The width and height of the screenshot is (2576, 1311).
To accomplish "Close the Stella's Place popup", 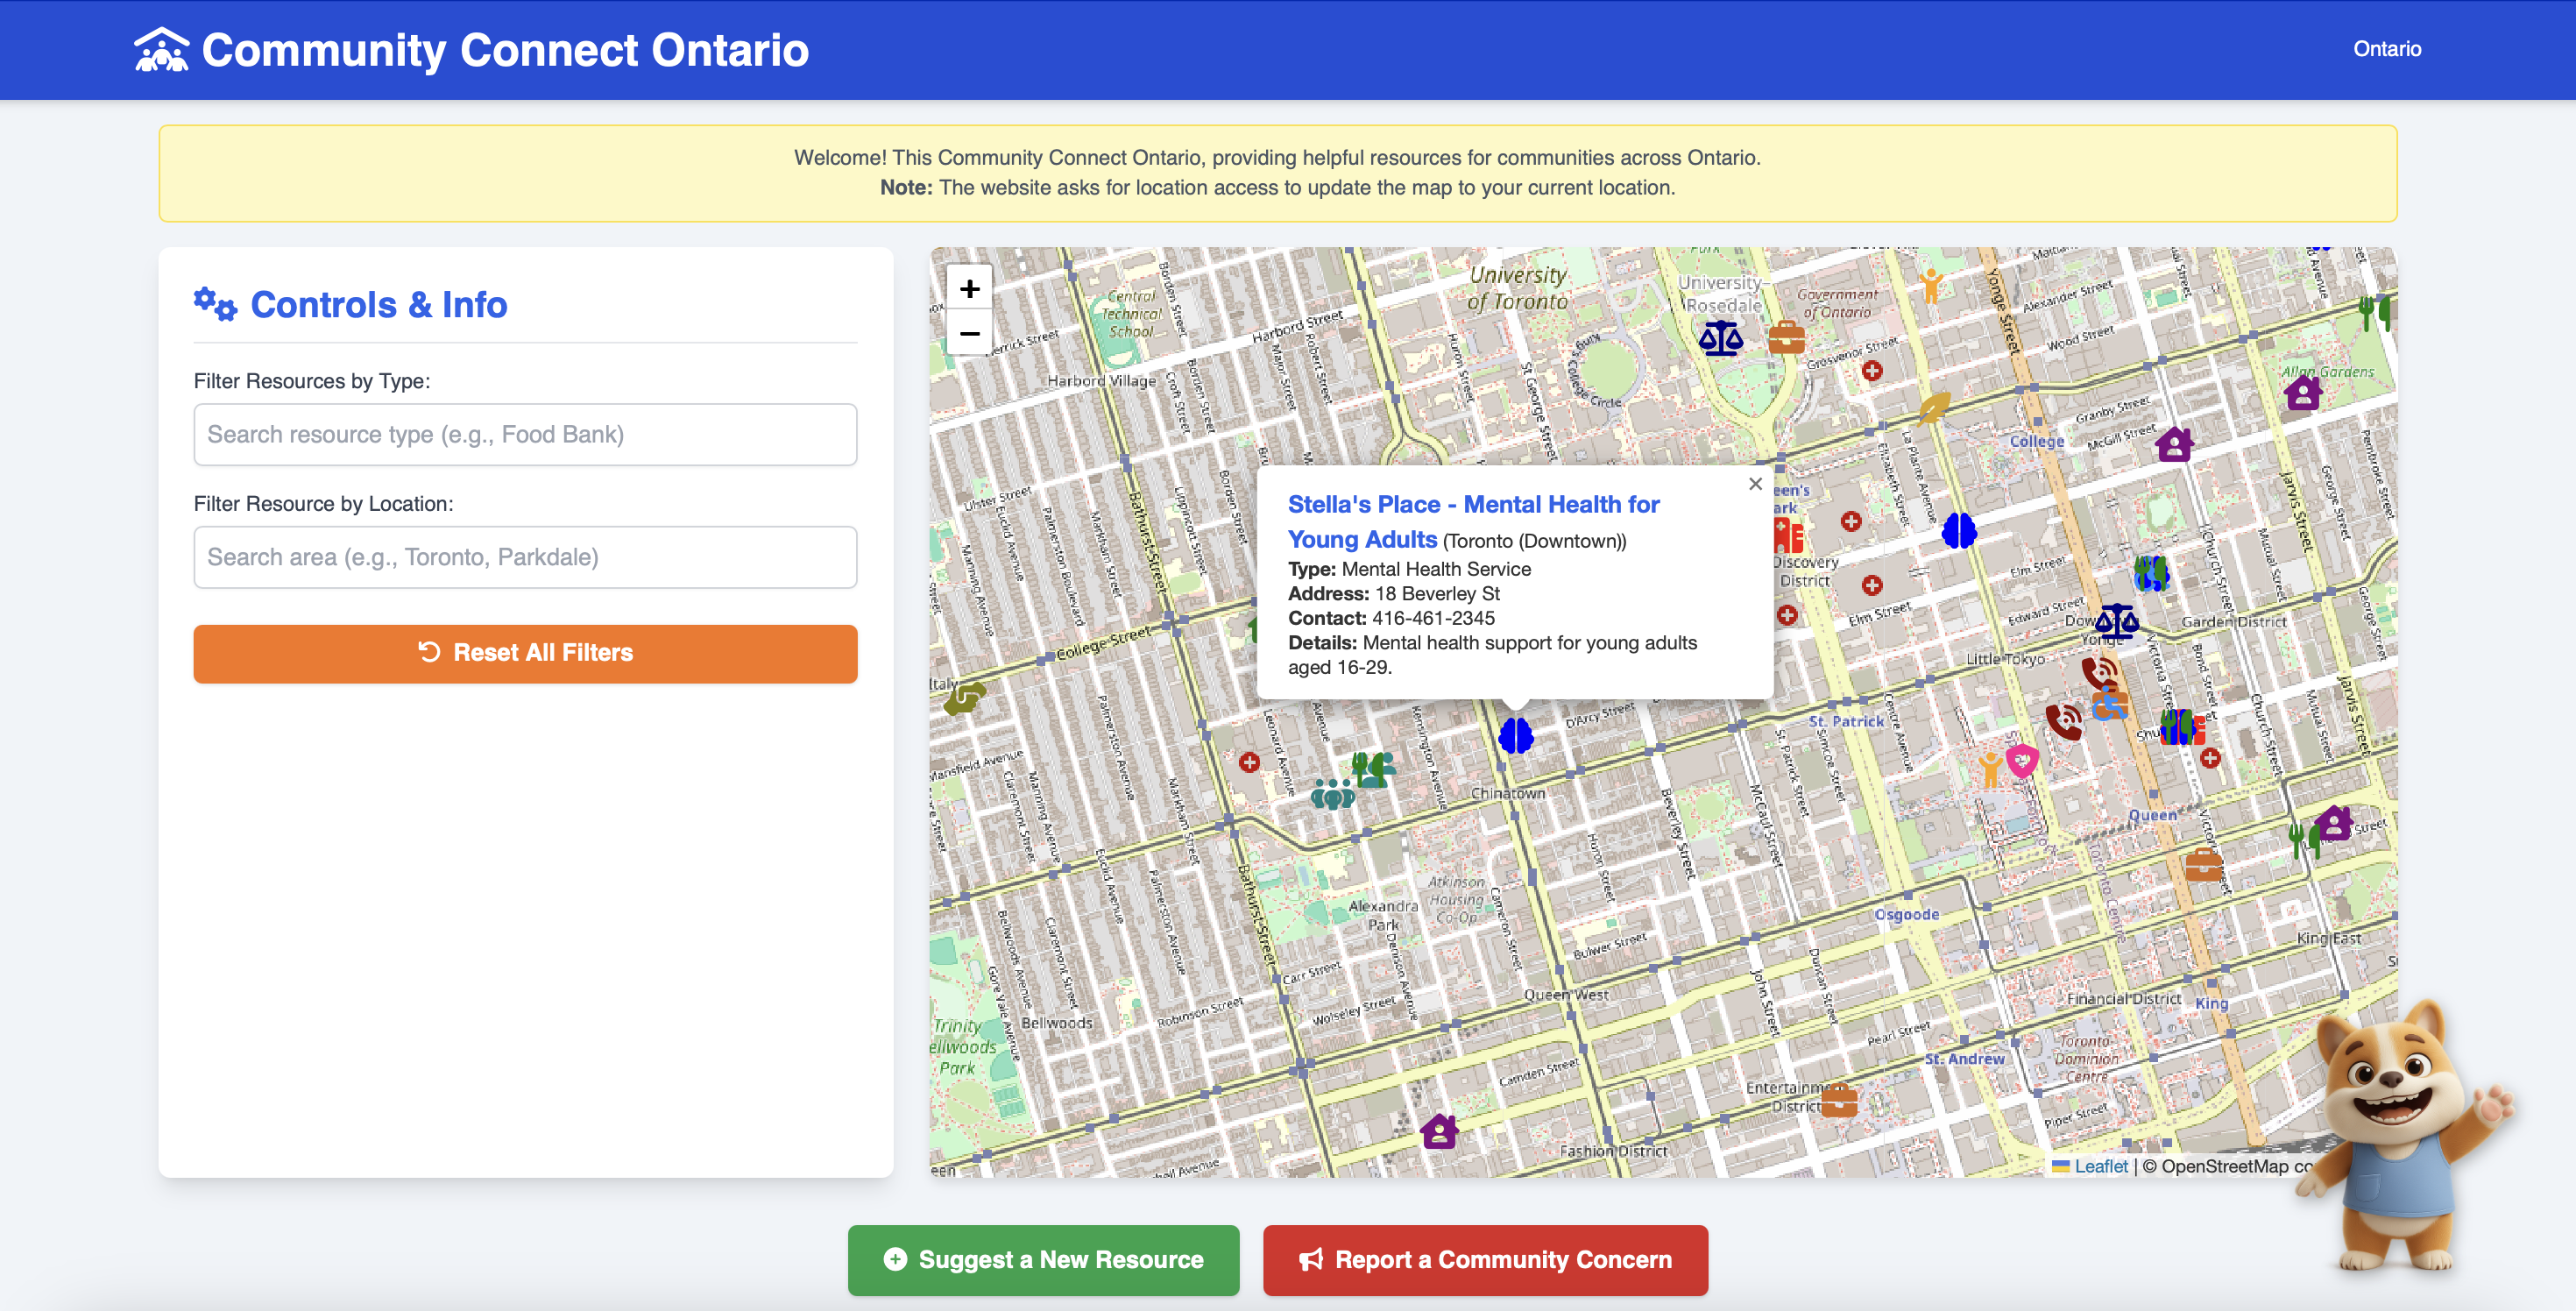I will pos(1755,484).
